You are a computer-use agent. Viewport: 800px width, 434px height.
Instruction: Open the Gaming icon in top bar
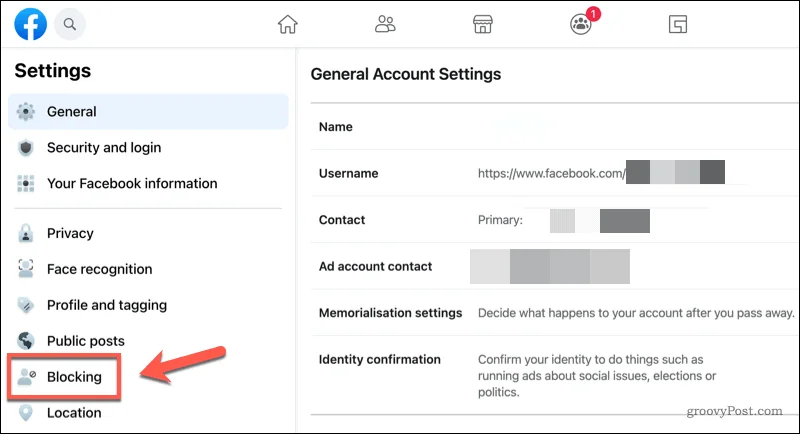678,24
